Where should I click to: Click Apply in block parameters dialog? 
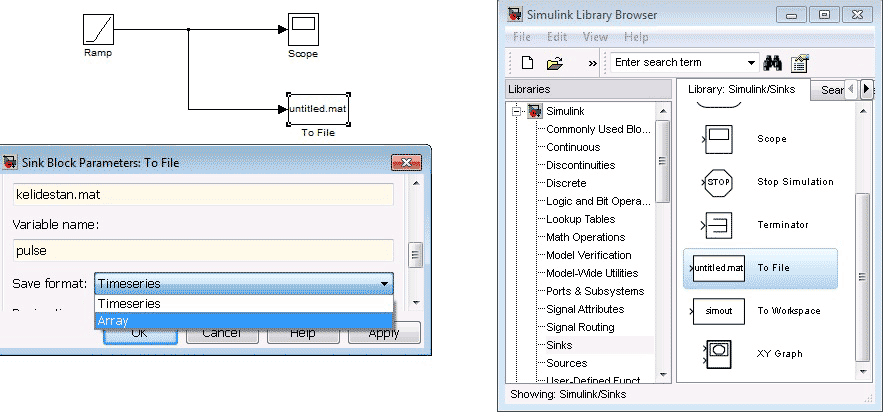(384, 333)
